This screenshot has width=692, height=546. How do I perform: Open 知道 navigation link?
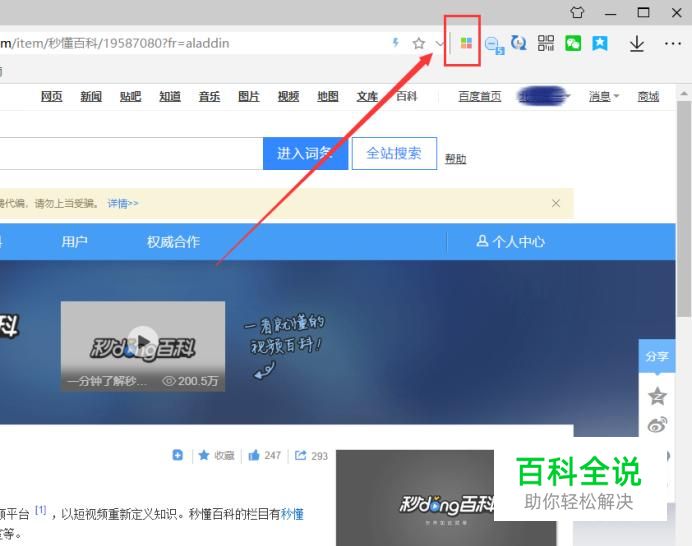tap(170, 96)
